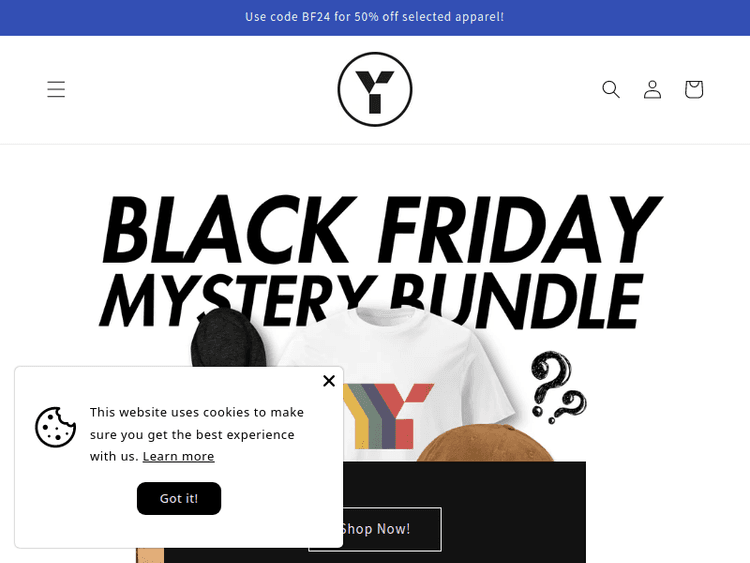Close the cookie notice with X
Image resolution: width=750 pixels, height=563 pixels.
point(329,381)
